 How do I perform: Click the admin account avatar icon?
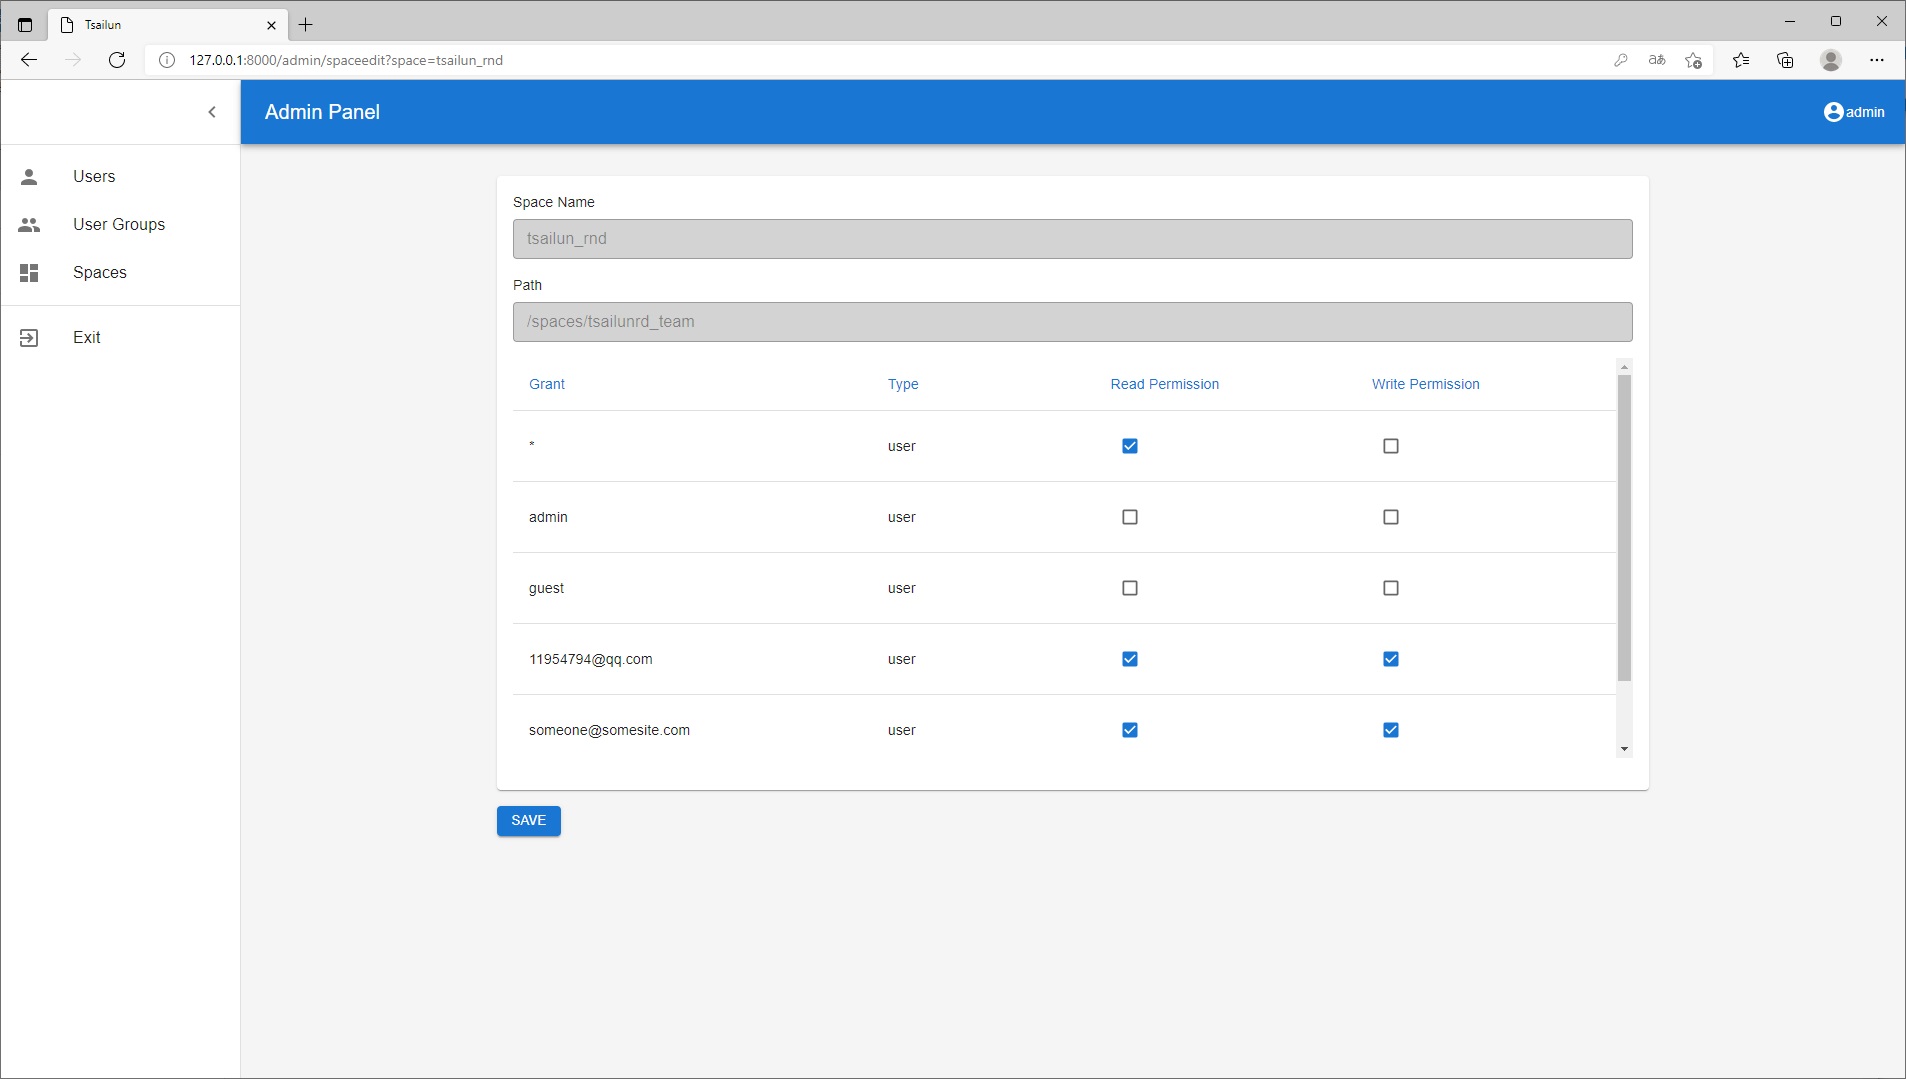(x=1833, y=112)
